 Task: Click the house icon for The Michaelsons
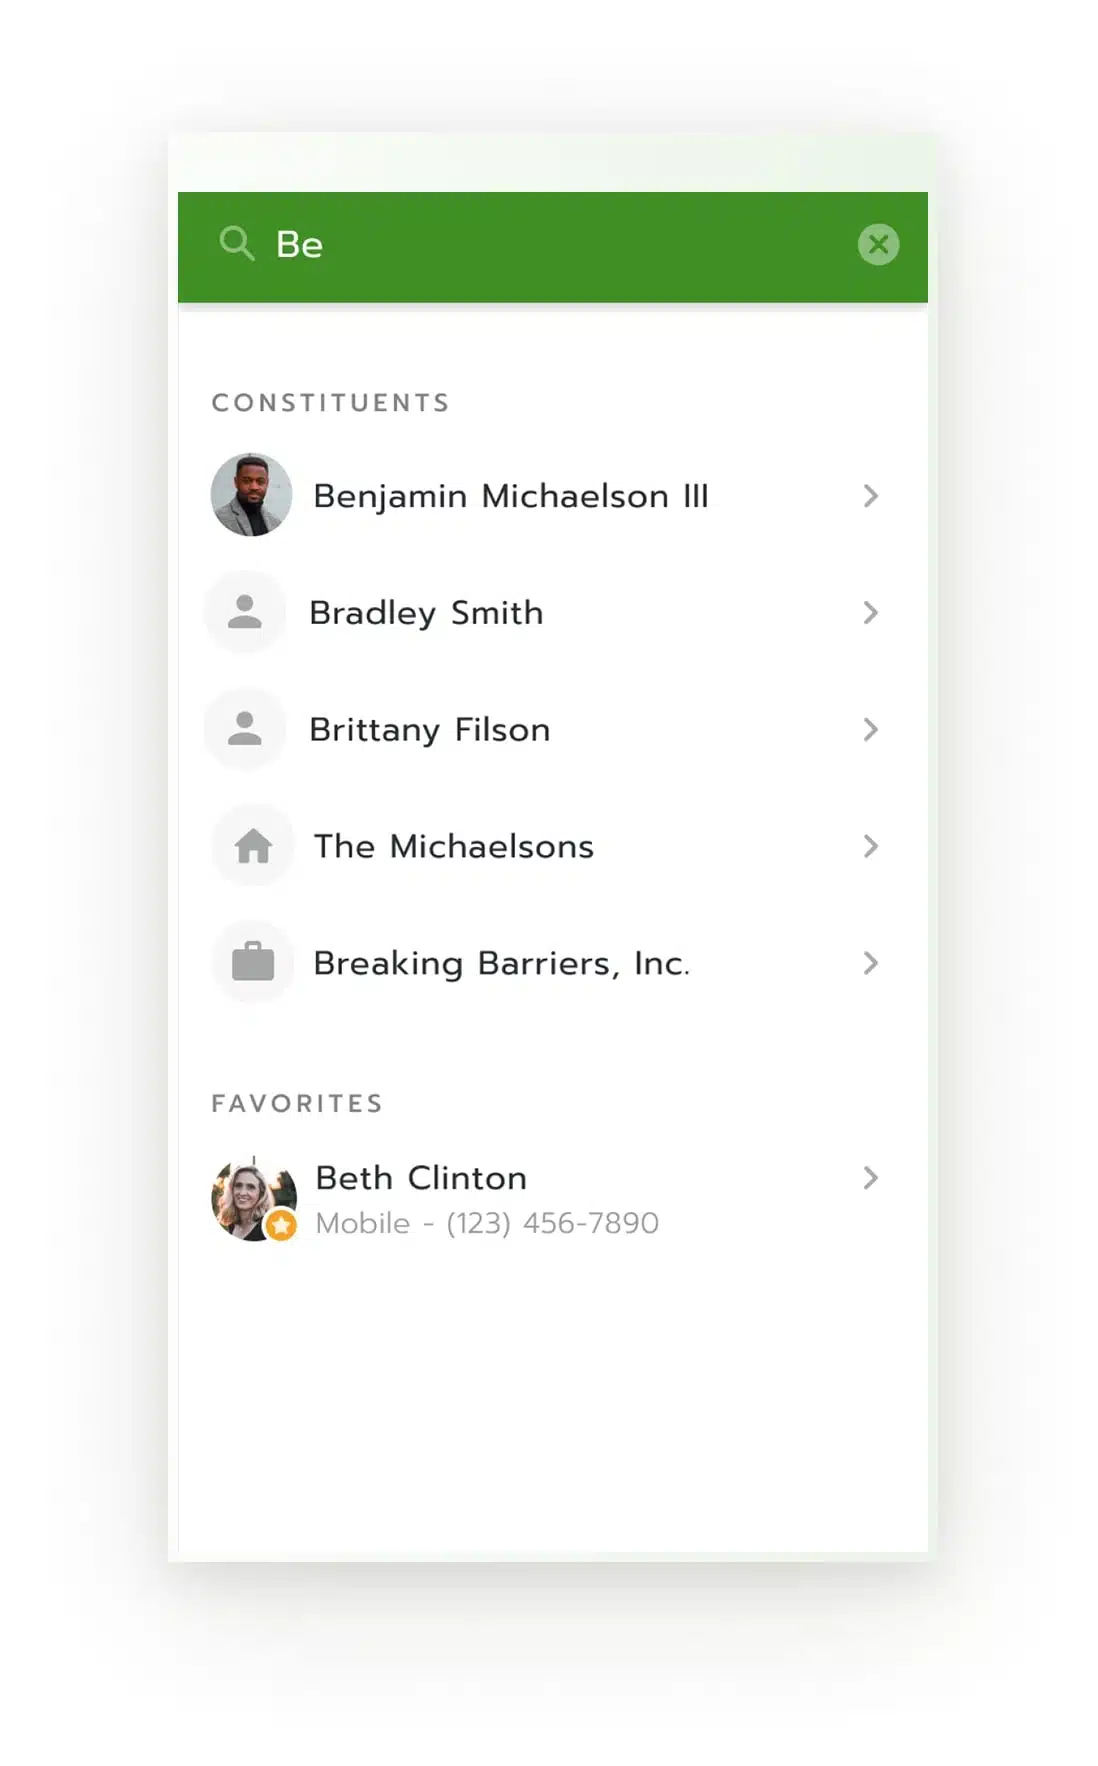pyautogui.click(x=253, y=846)
